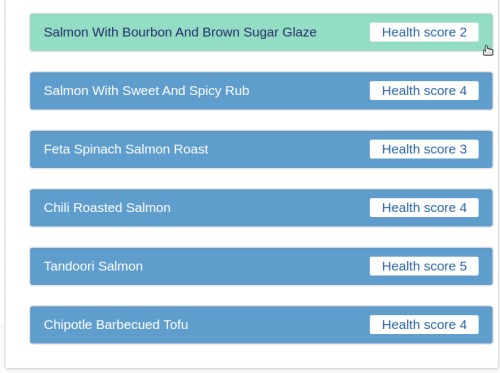Click the Health score 3 badge
Viewport: 500px width, 373px height.
tap(424, 149)
